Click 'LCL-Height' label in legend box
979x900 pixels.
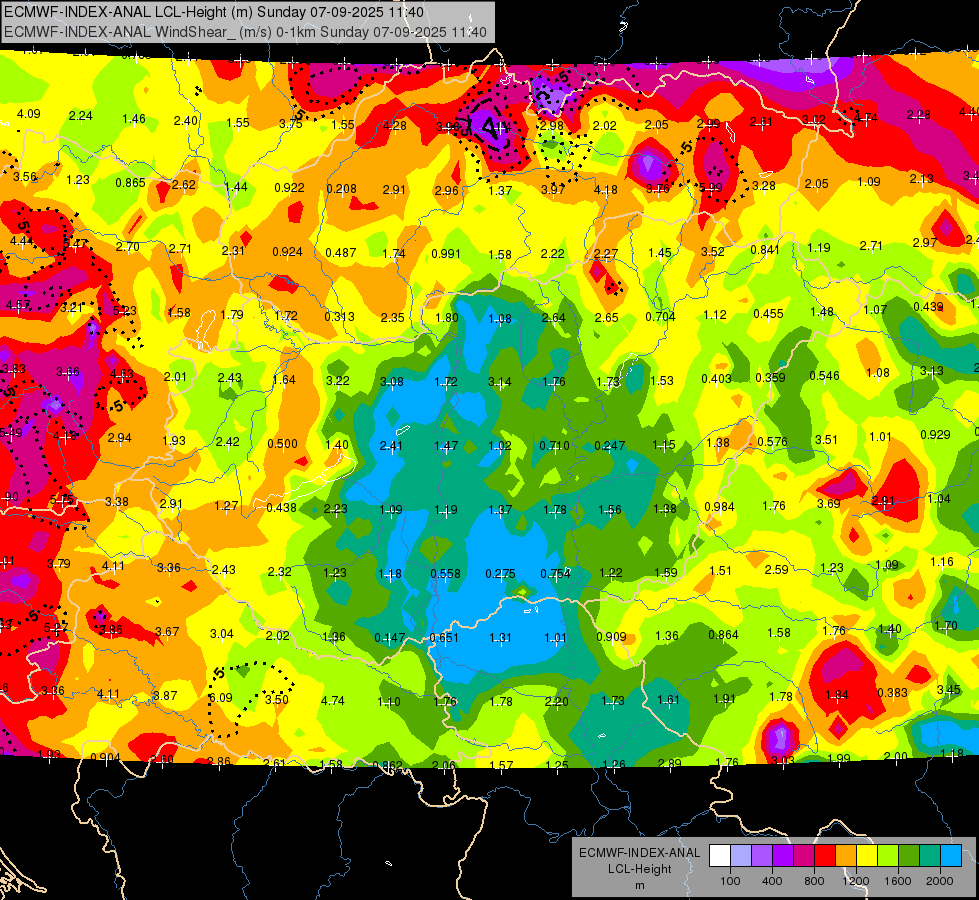pos(639,869)
